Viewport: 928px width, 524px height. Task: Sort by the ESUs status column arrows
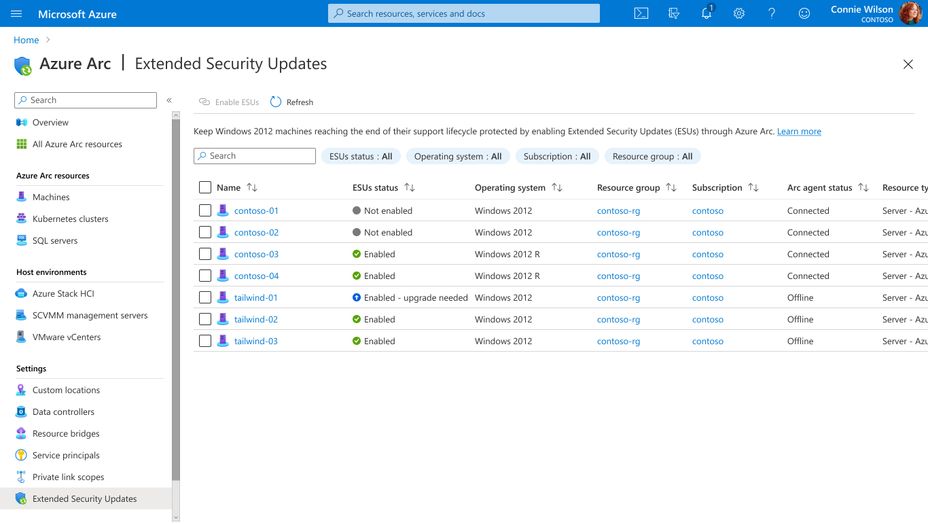pyautogui.click(x=410, y=187)
